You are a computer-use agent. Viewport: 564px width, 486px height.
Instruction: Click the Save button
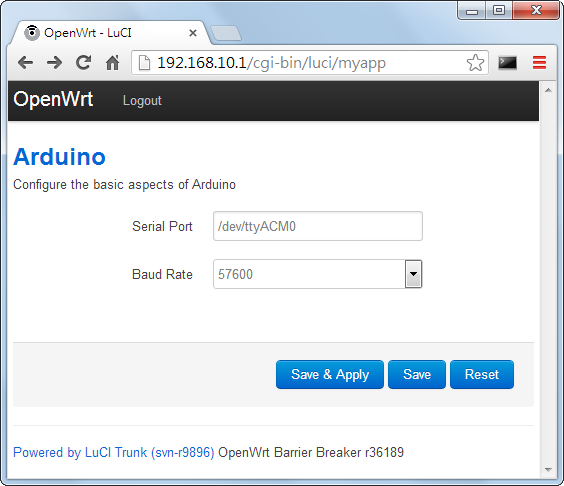pos(417,374)
